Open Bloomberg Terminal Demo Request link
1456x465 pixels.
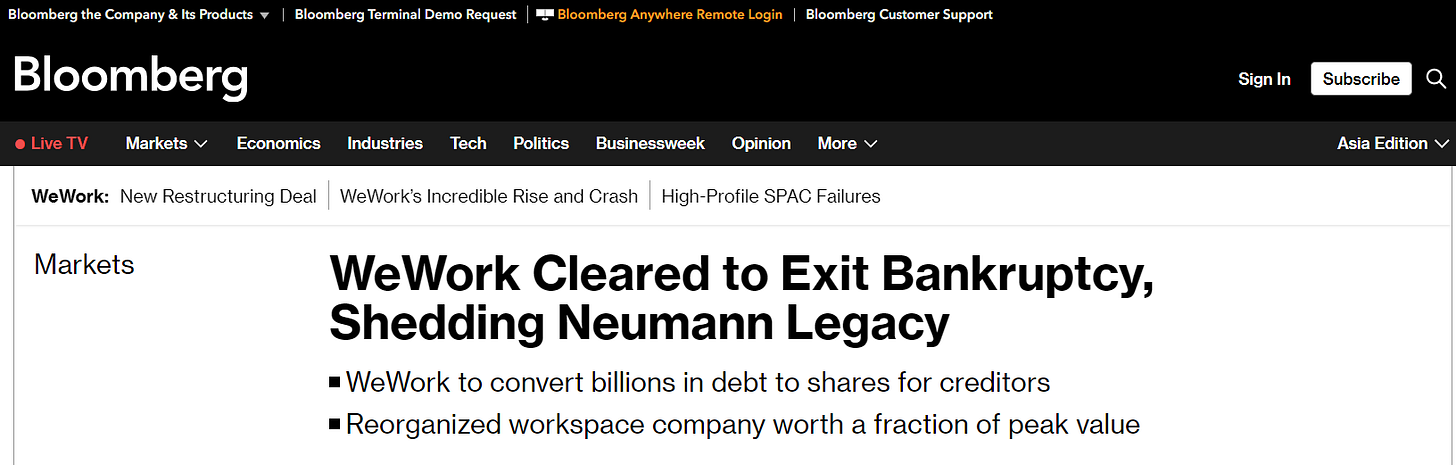point(406,15)
